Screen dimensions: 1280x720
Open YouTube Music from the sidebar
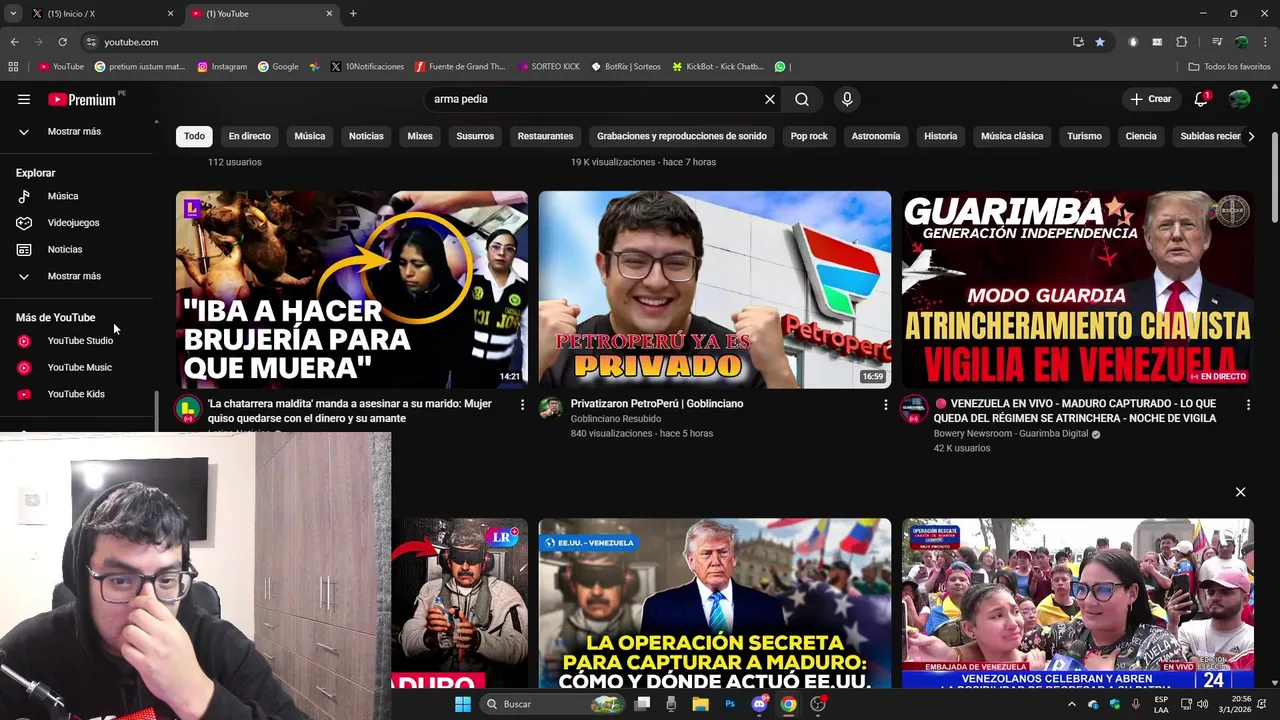[x=78, y=367]
